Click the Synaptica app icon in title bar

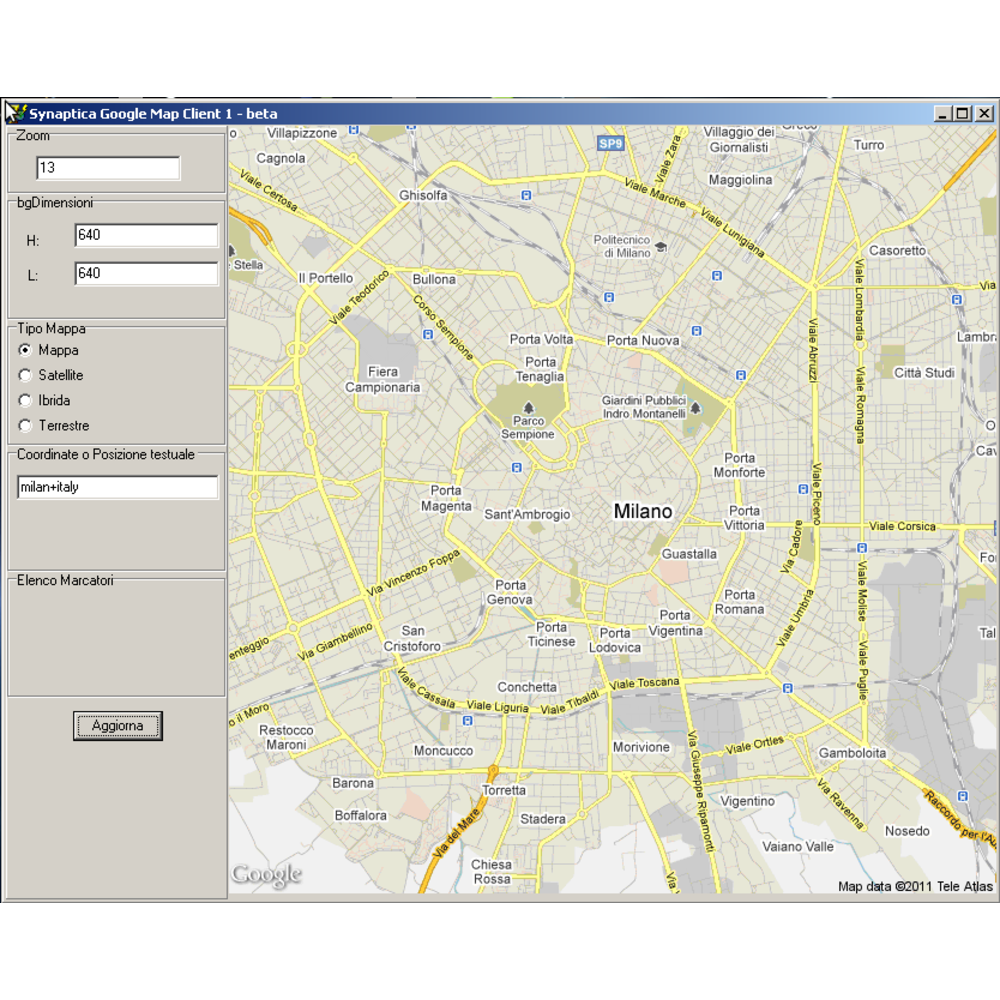coord(15,113)
